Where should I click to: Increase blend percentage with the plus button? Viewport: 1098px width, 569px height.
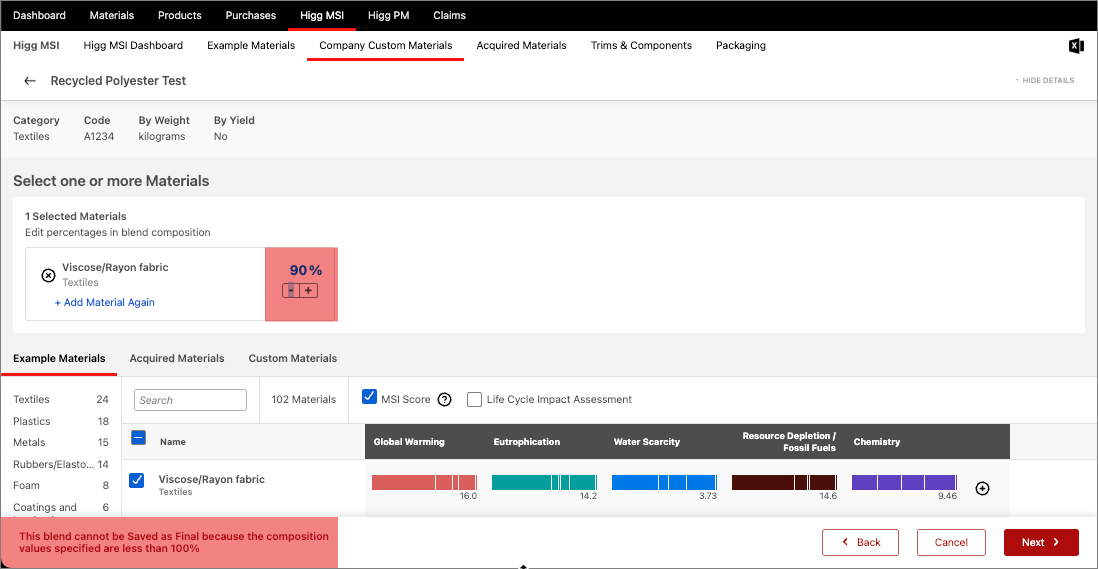(309, 290)
